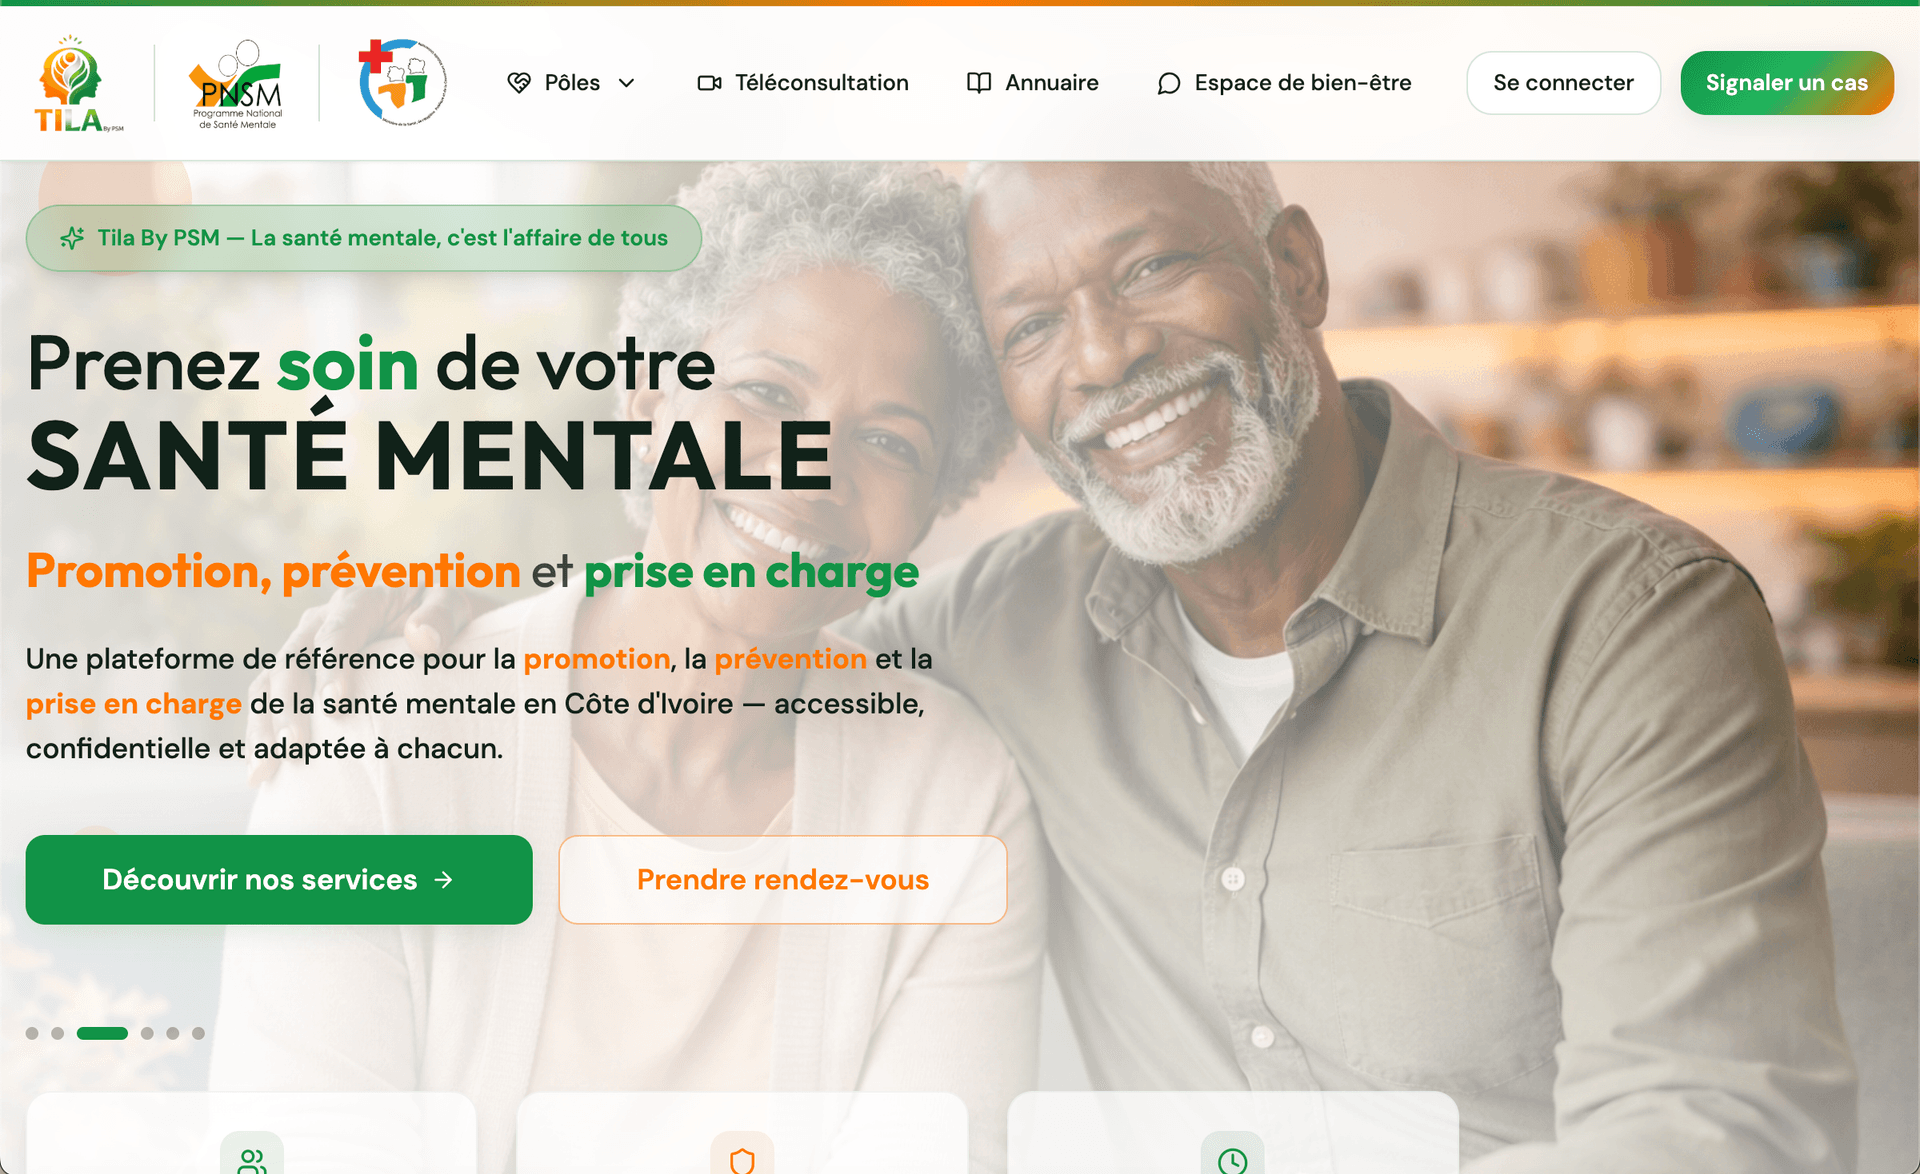Viewport: 1920px width, 1174px height.
Task: Click the shield icon on middle card
Action: pos(742,1160)
